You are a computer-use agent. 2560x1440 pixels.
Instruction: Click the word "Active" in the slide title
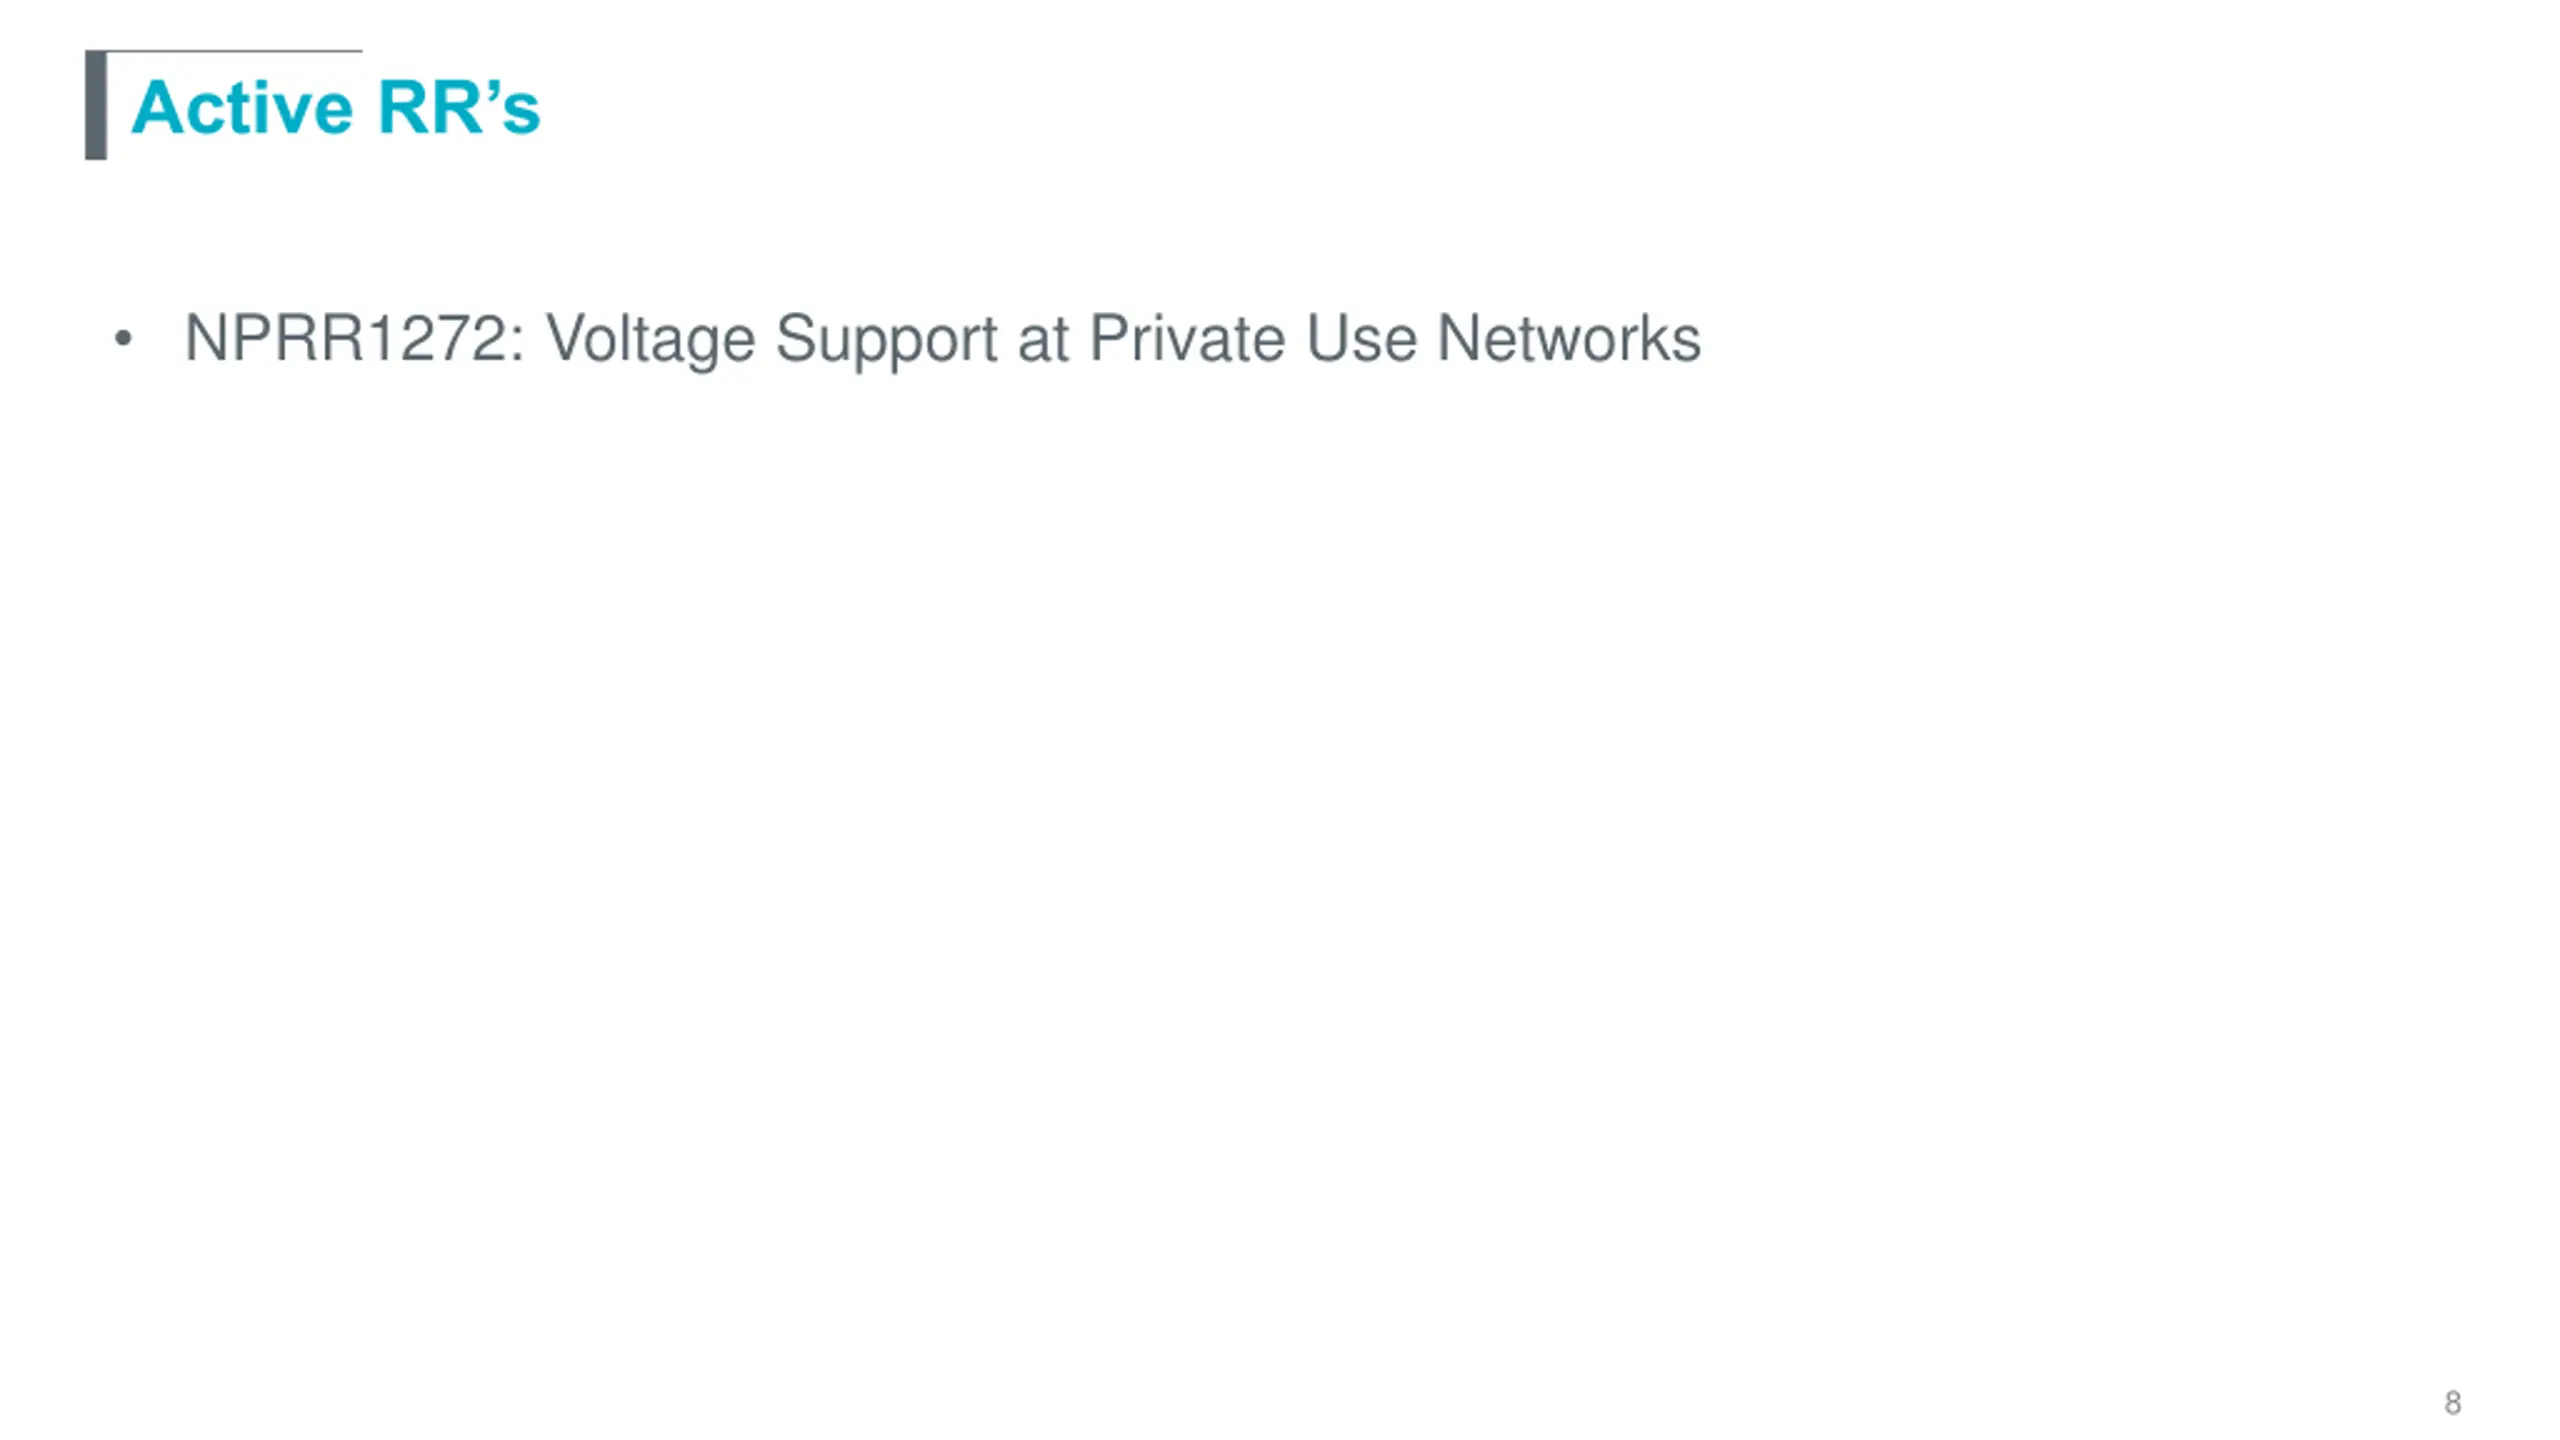pyautogui.click(x=241, y=107)
